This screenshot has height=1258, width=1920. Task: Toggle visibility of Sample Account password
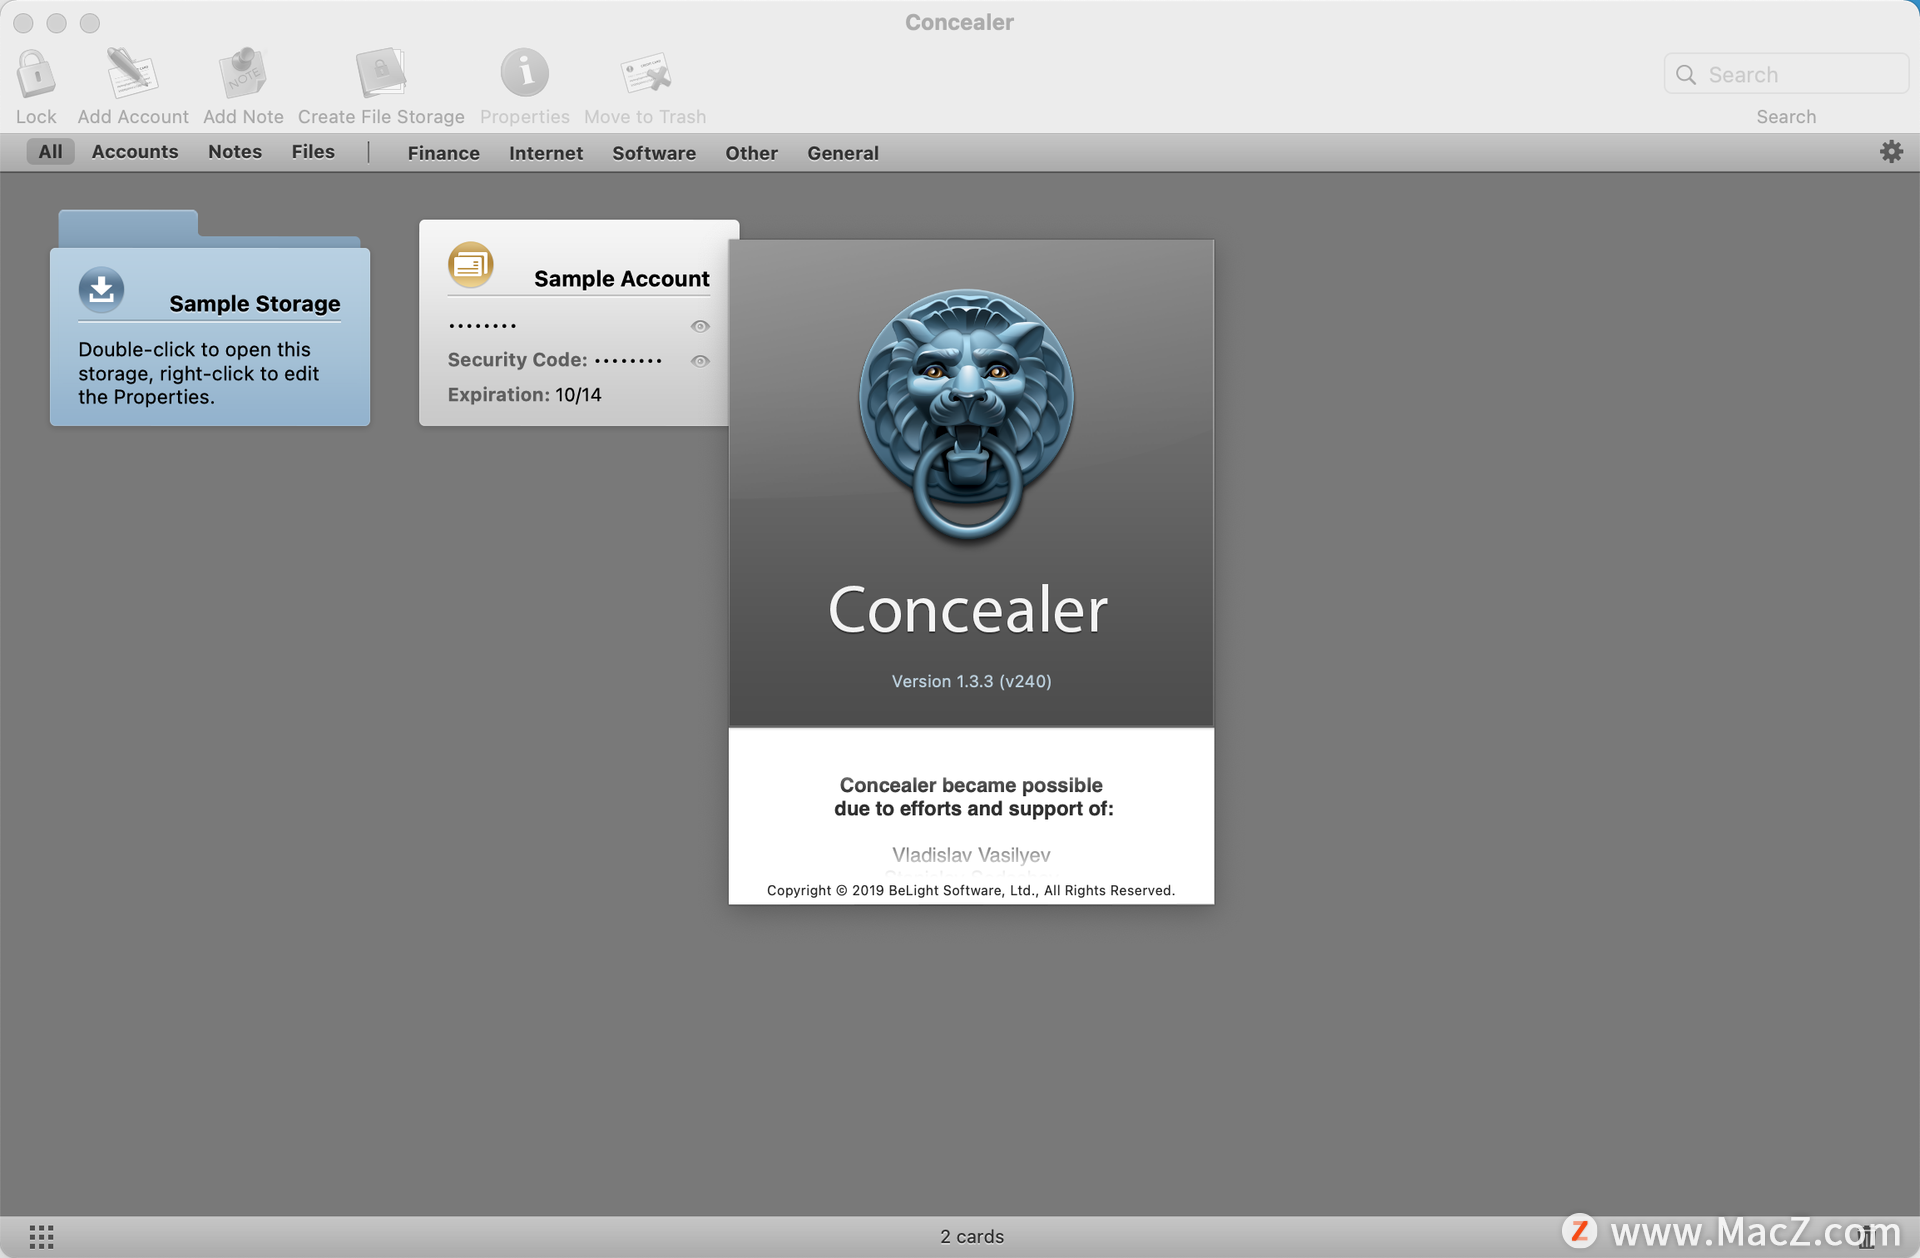pyautogui.click(x=699, y=326)
